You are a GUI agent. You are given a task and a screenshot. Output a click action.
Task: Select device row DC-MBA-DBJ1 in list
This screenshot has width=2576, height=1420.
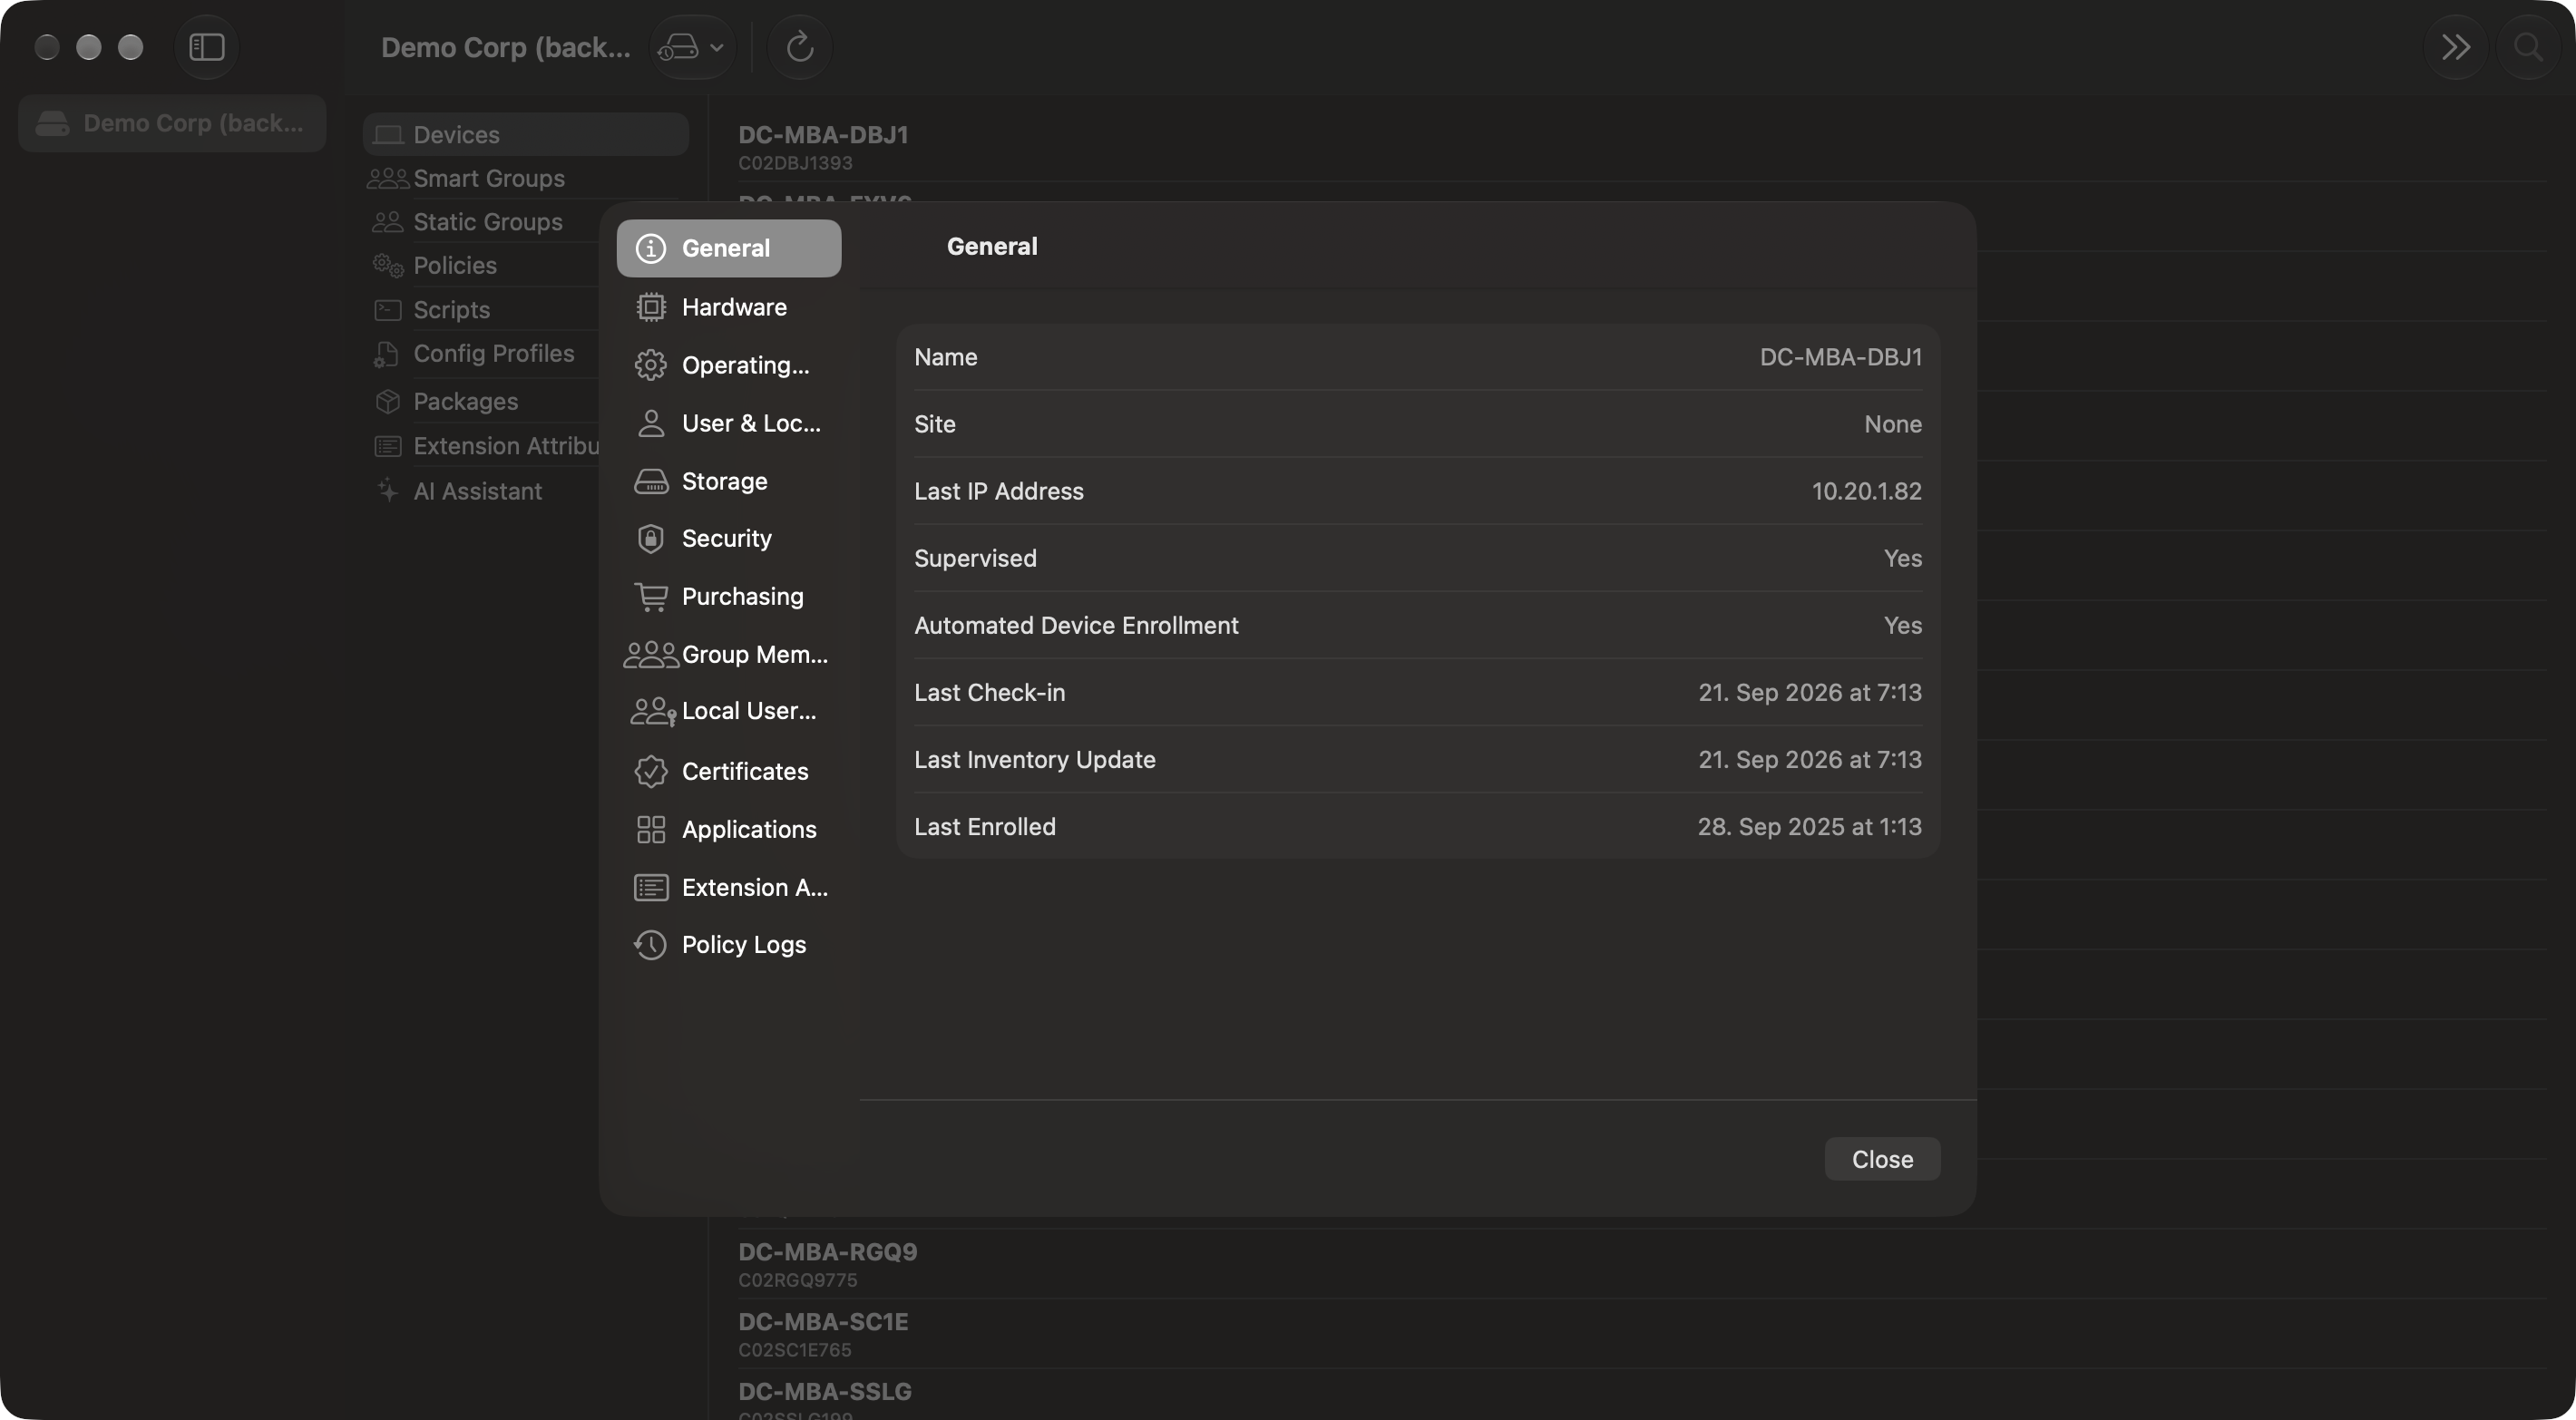point(1641,147)
